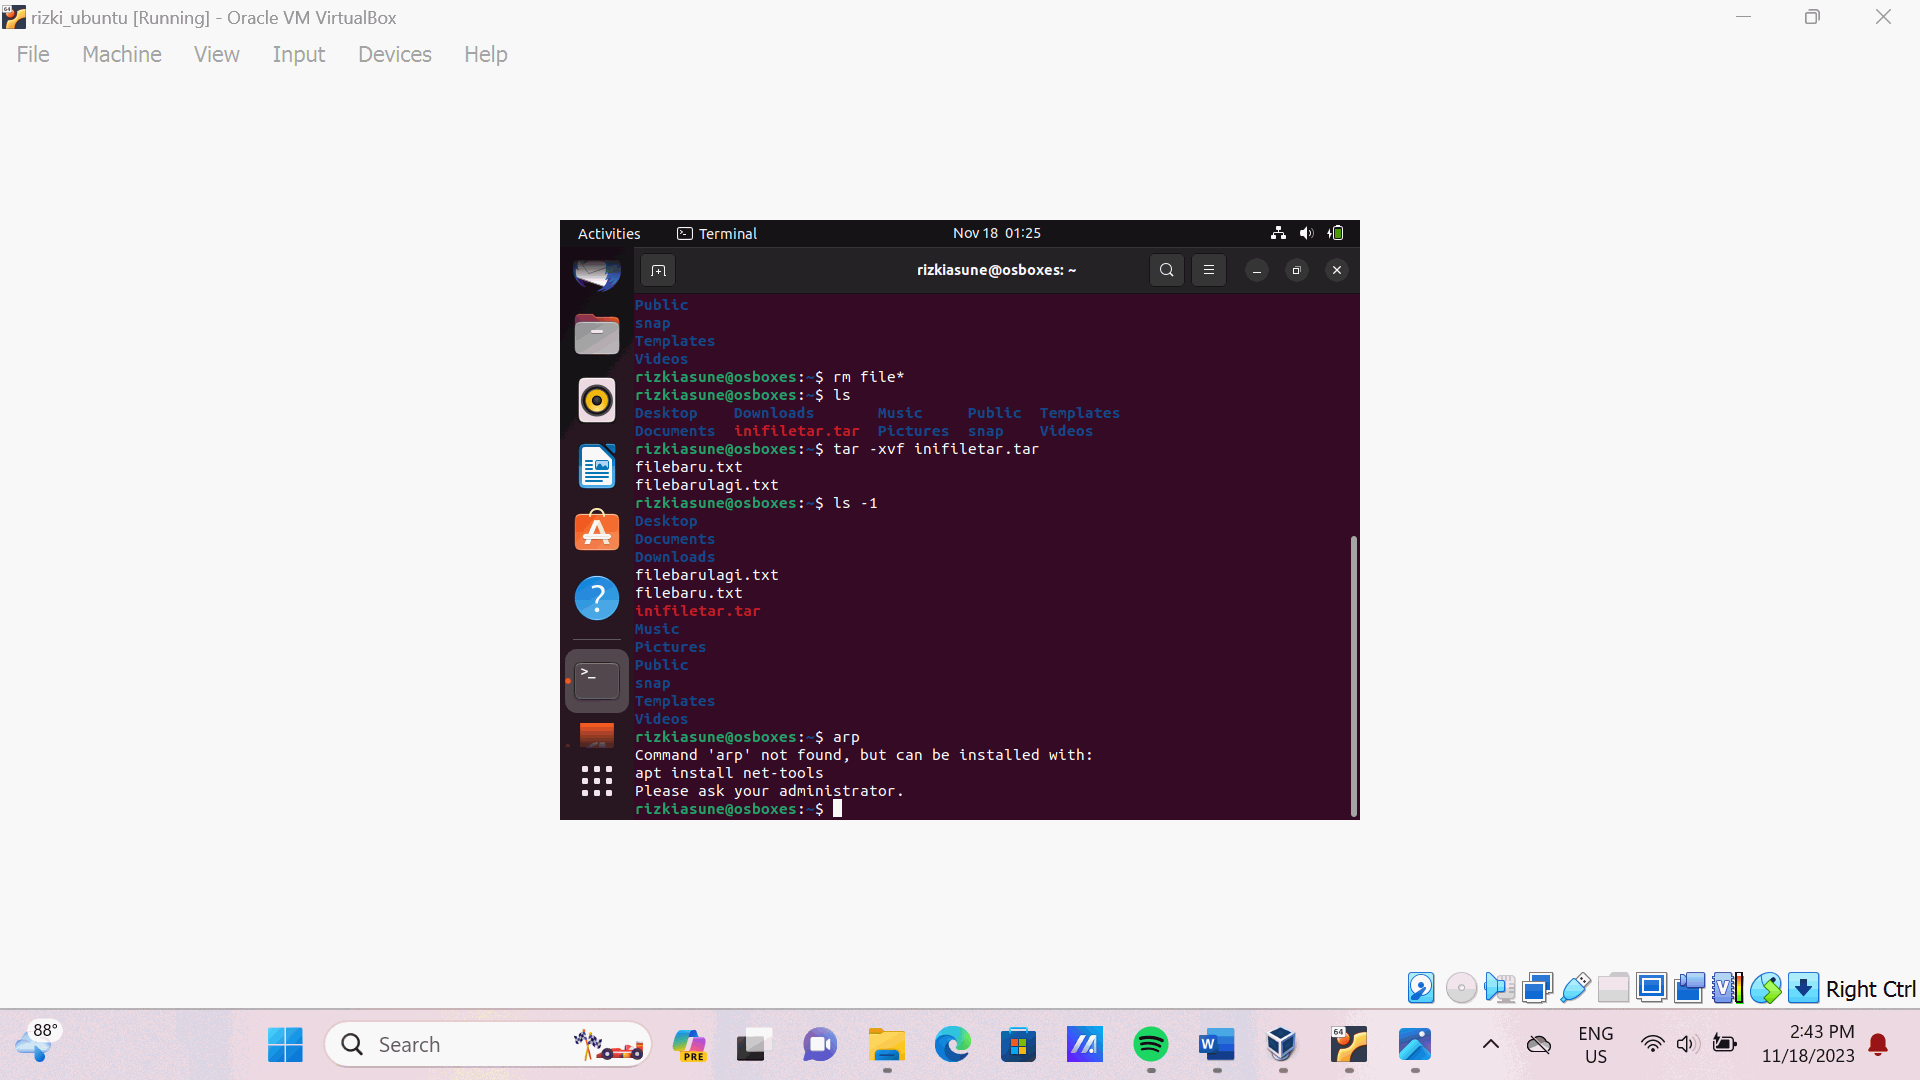Click the Right Ctrl host key label
The image size is (1920, 1080).
point(1870,989)
